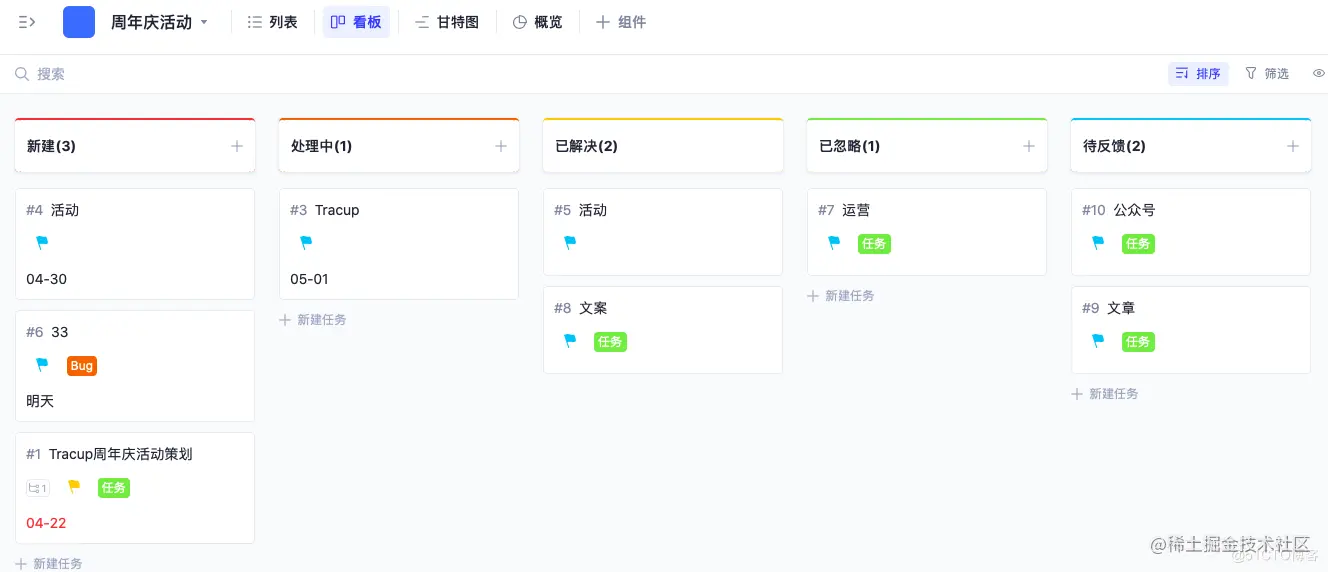Image resolution: width=1328 pixels, height=572 pixels.
Task: Click 新建任务 under the 已忽略 column
Action: (x=841, y=296)
